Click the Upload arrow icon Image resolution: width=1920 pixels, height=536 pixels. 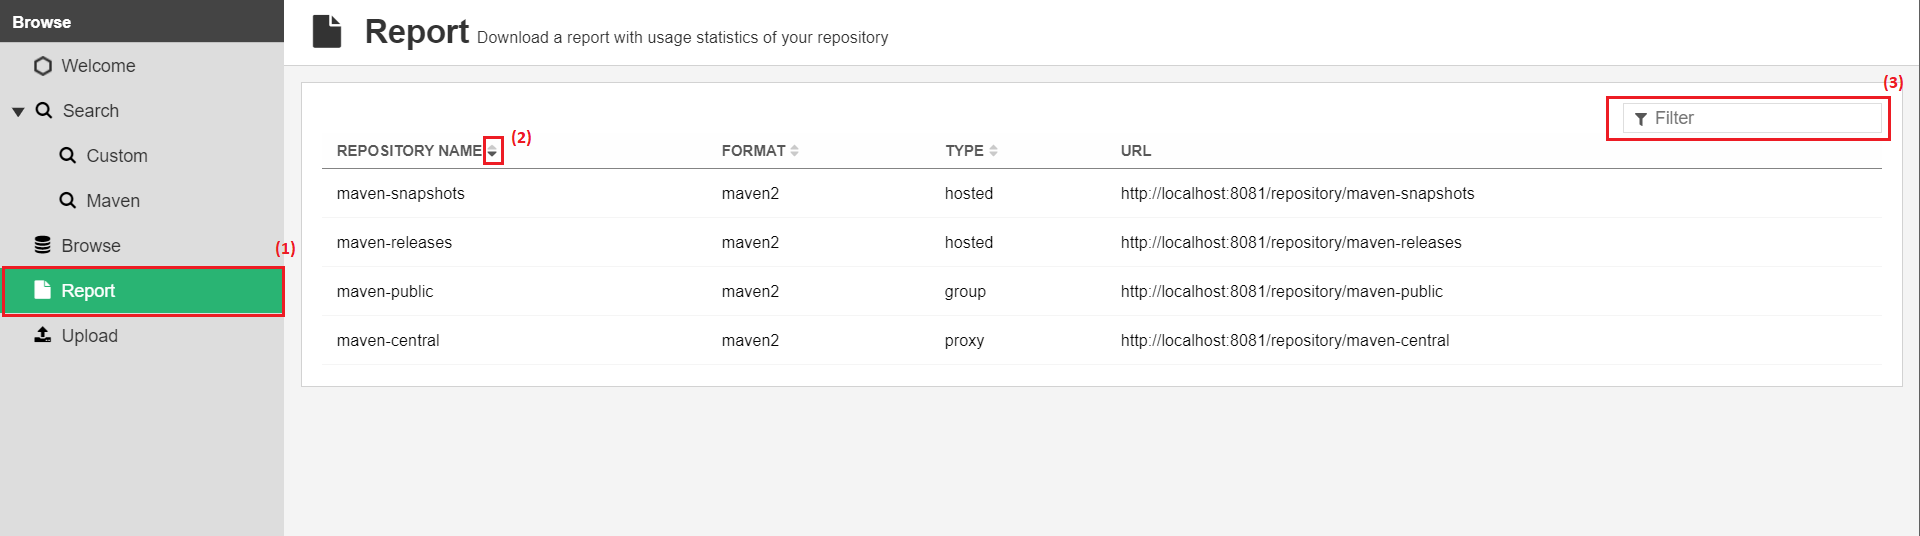[42, 335]
